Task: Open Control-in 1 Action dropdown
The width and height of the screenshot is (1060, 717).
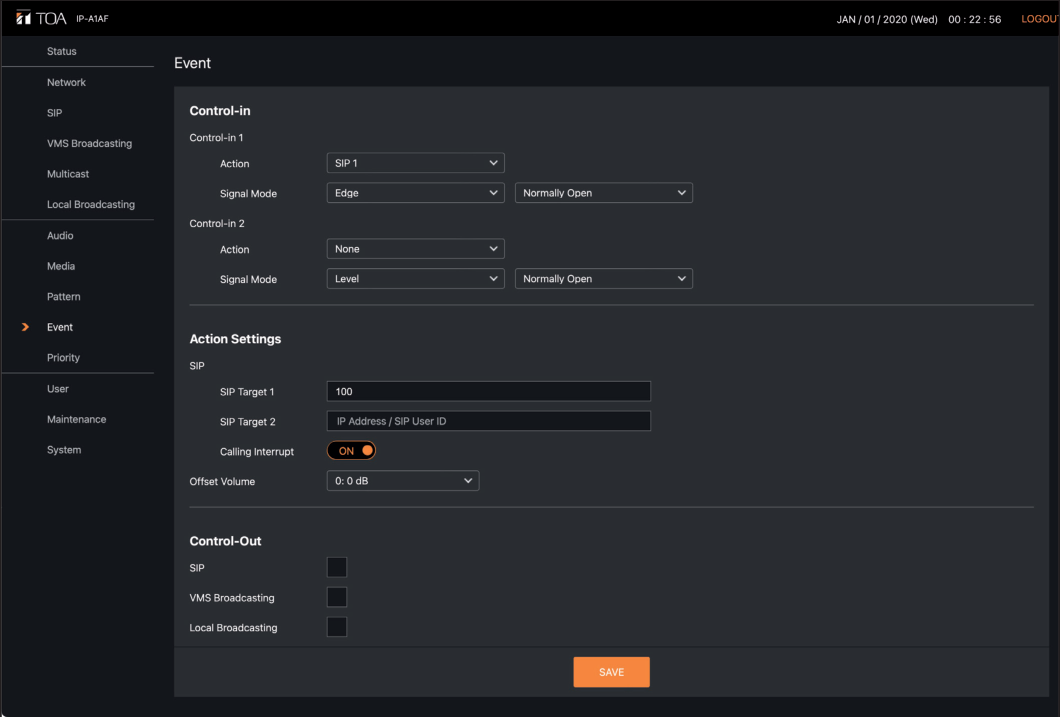Action: point(415,163)
